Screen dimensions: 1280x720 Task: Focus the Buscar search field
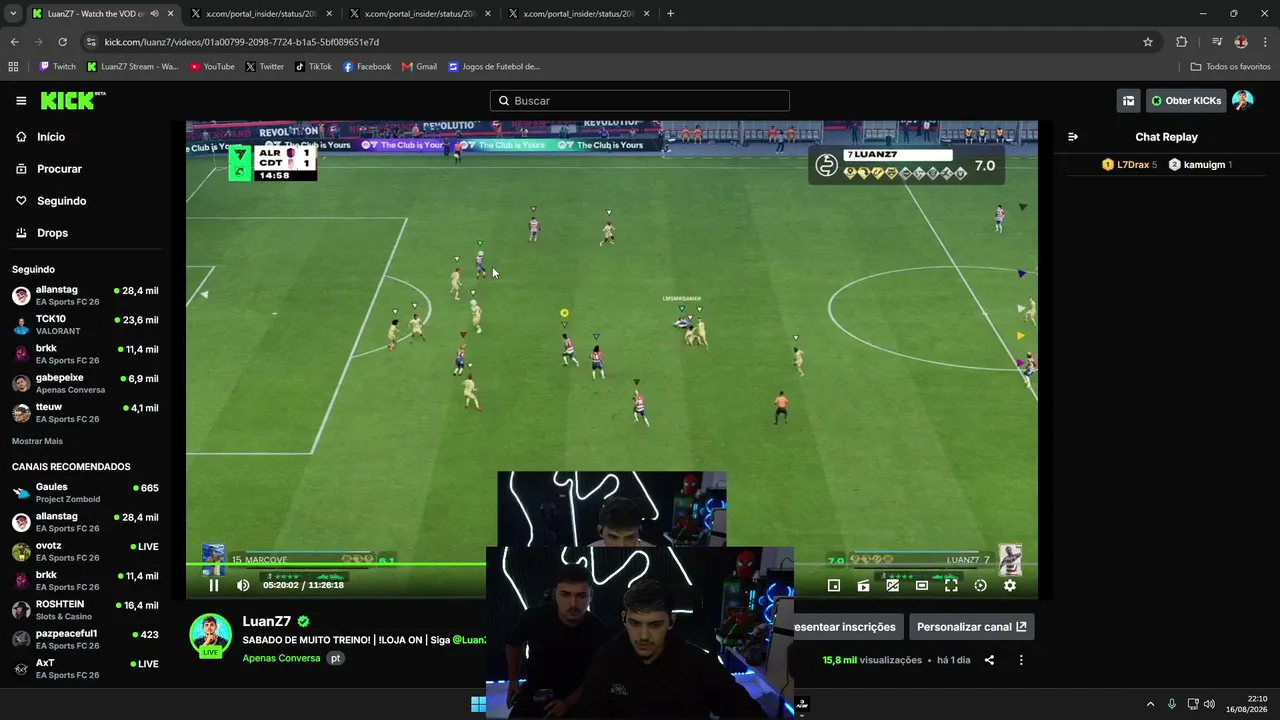point(640,100)
